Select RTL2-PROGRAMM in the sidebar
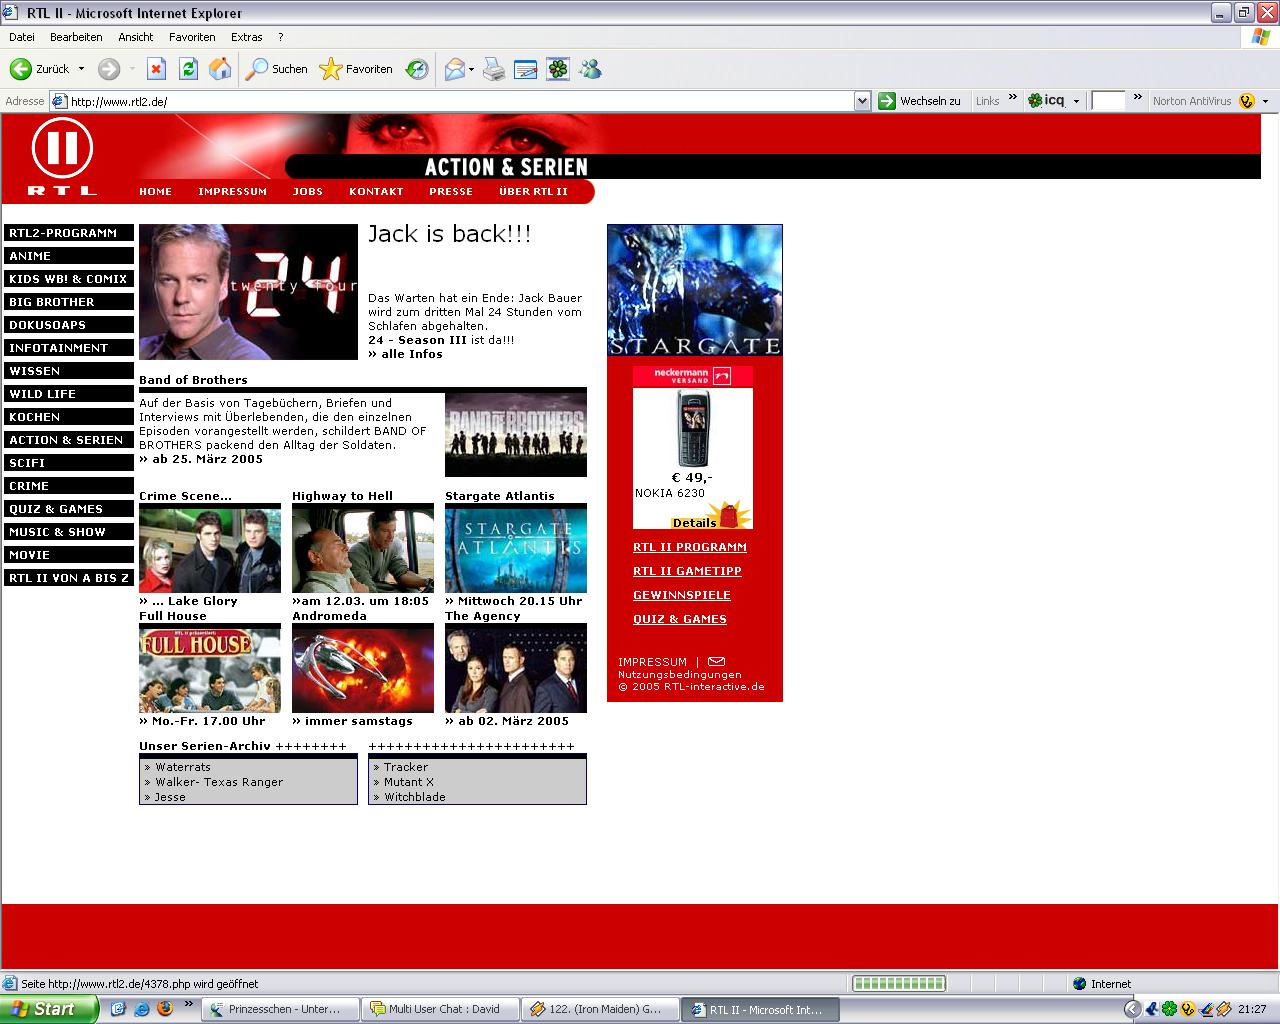Screen dimensions: 1280x1024 (x=69, y=233)
